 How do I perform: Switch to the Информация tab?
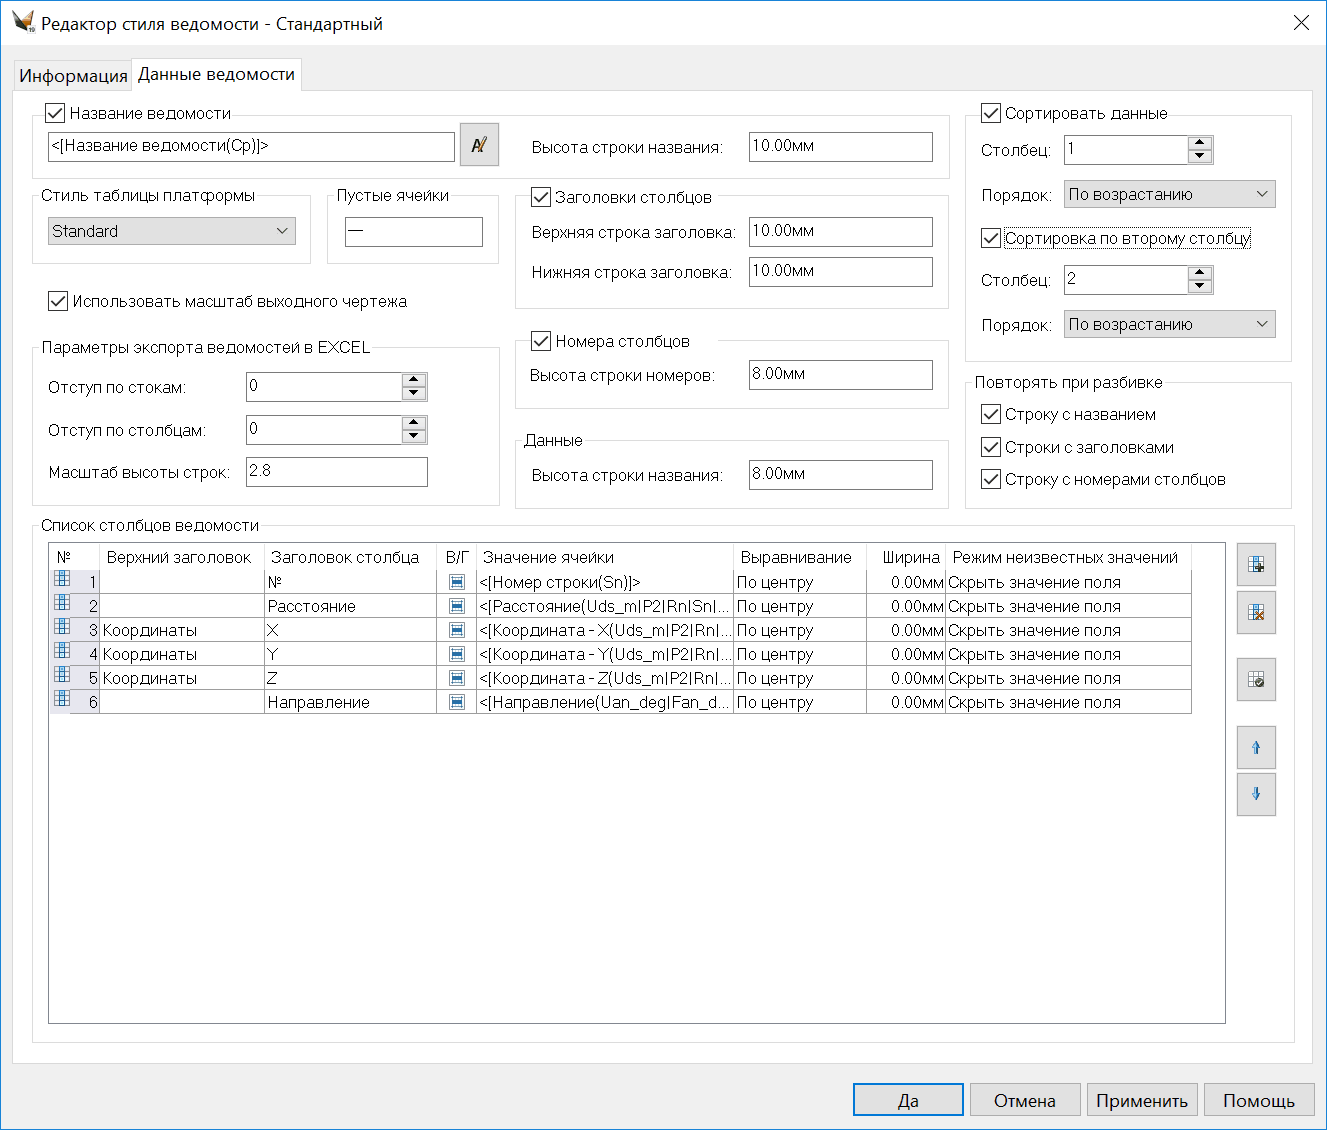[x=73, y=76]
